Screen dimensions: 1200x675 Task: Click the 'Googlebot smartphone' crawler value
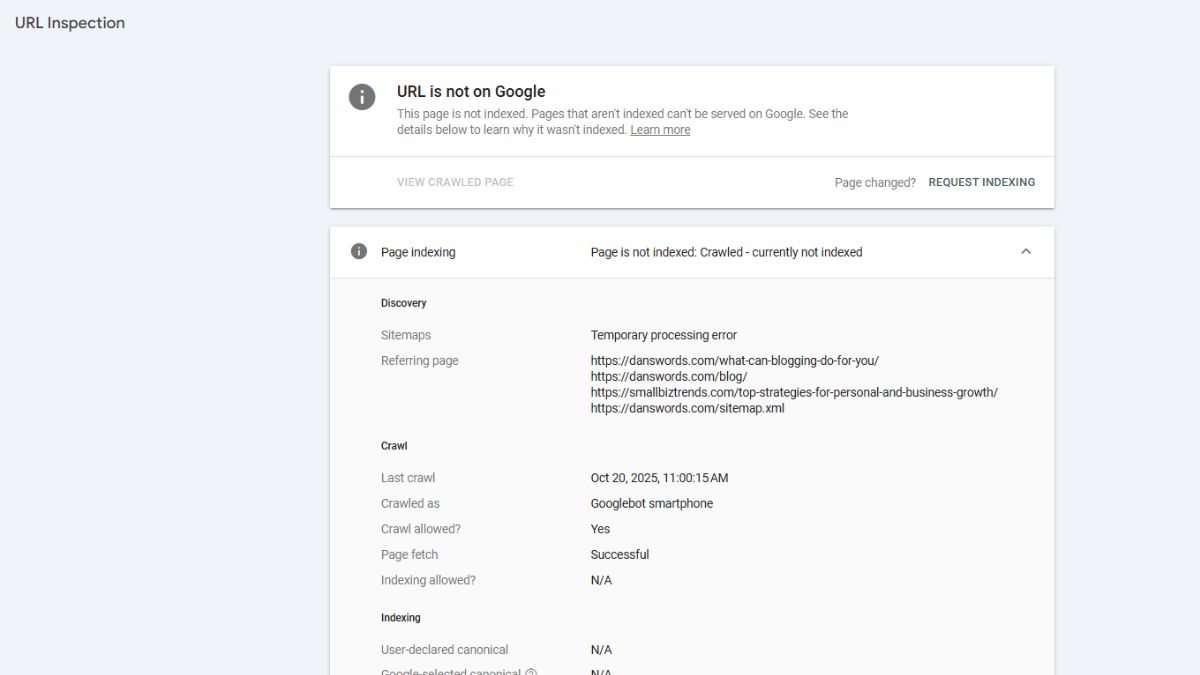(x=651, y=504)
